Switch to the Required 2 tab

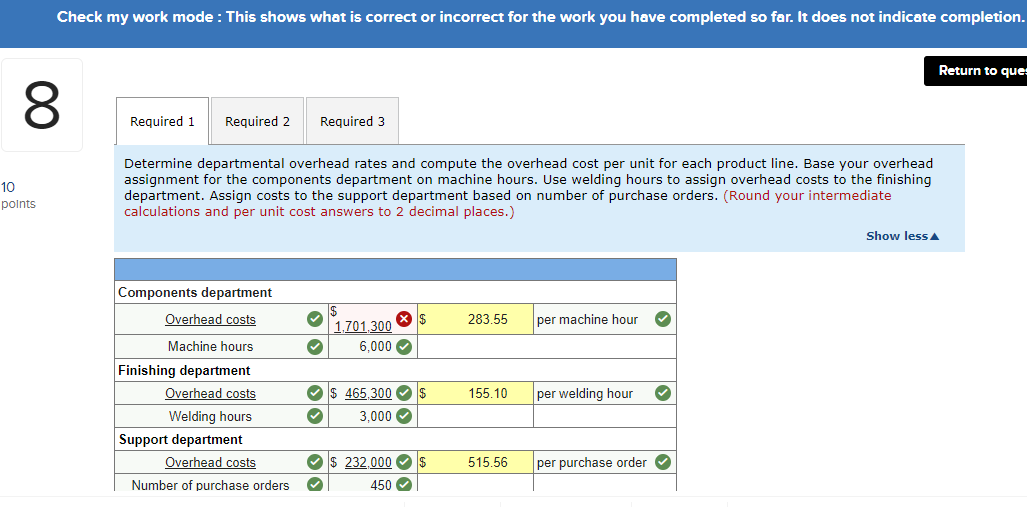click(257, 121)
